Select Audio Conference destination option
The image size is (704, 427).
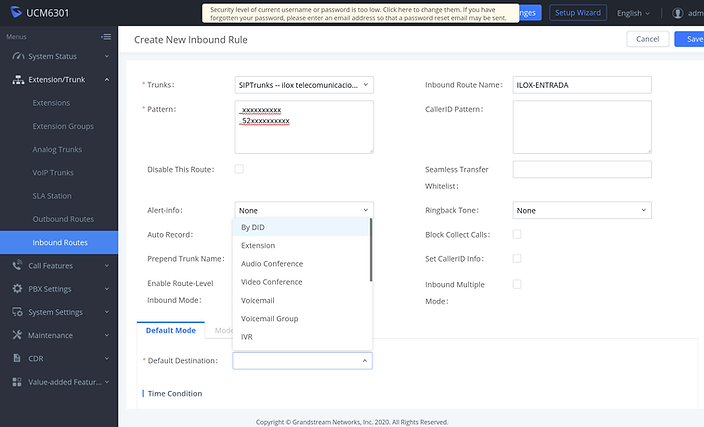click(x=301, y=264)
